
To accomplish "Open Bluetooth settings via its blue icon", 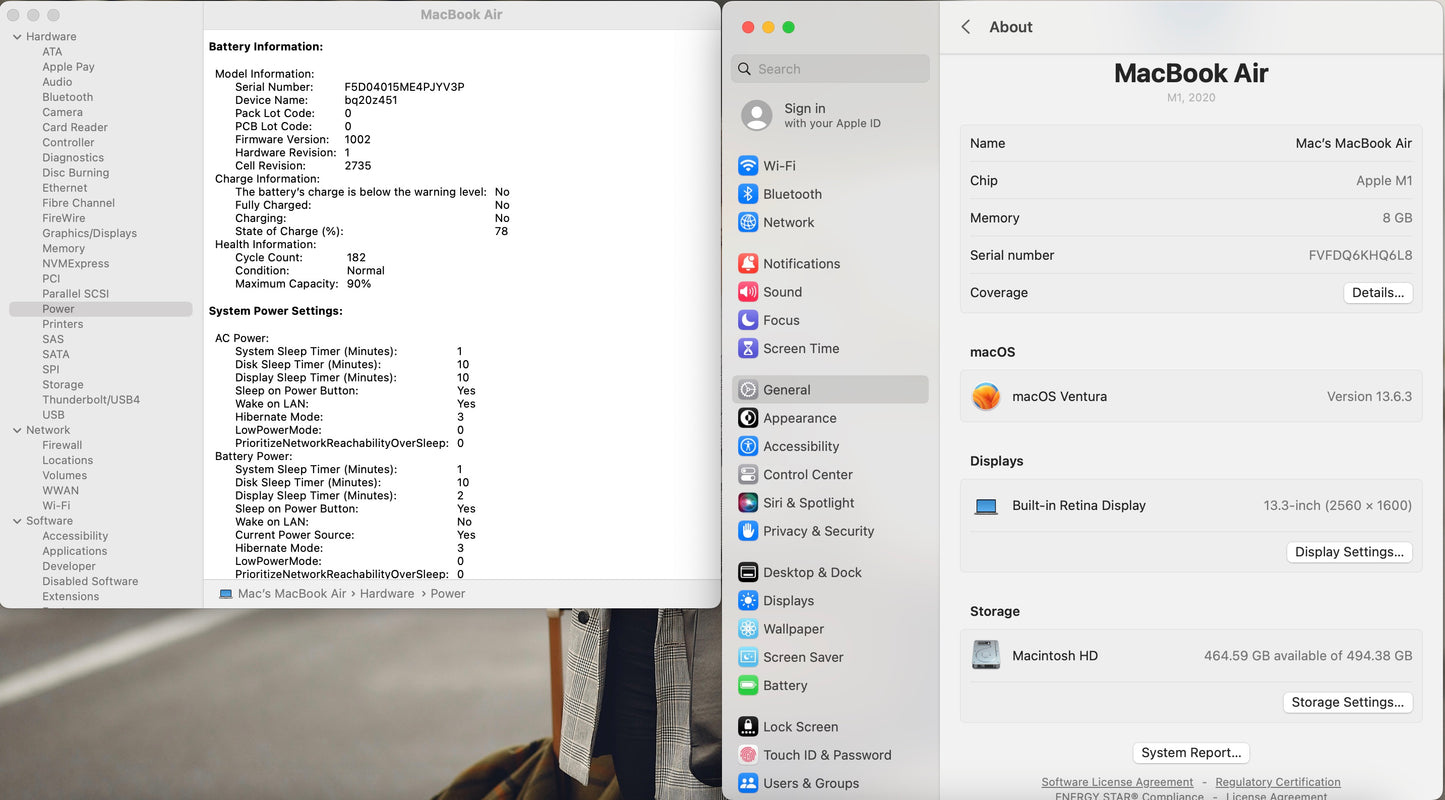I will [748, 194].
